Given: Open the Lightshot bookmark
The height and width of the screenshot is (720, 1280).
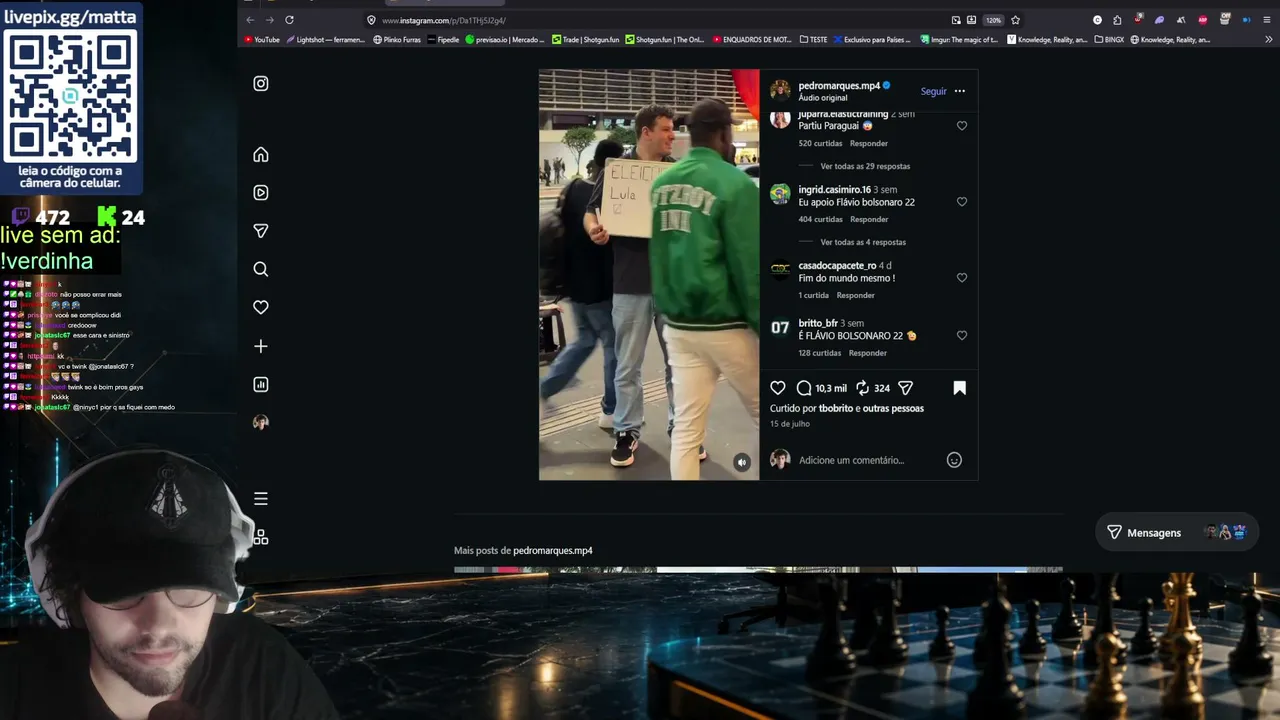Looking at the screenshot, I should (x=325, y=40).
